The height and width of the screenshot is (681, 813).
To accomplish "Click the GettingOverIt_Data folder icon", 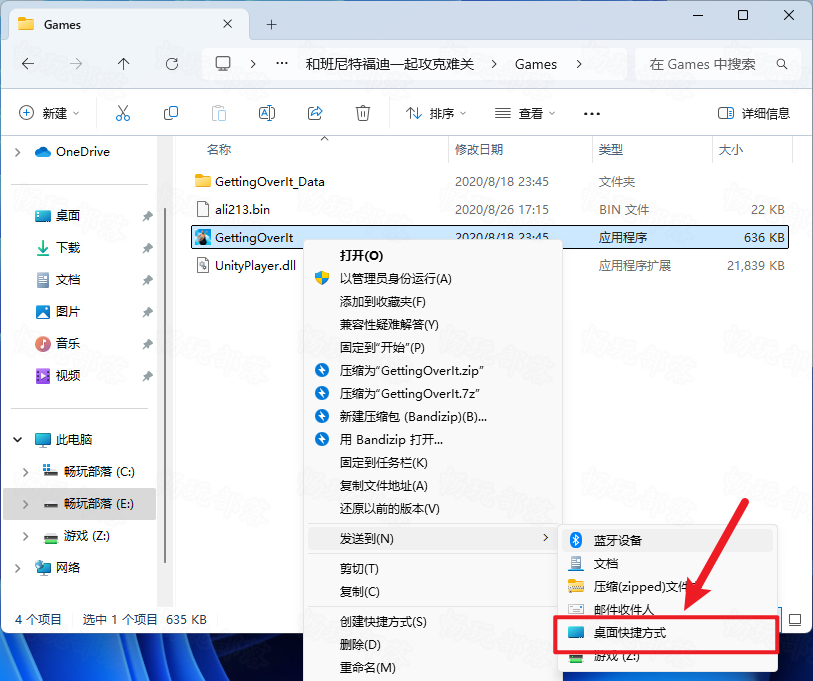I will click(x=203, y=181).
